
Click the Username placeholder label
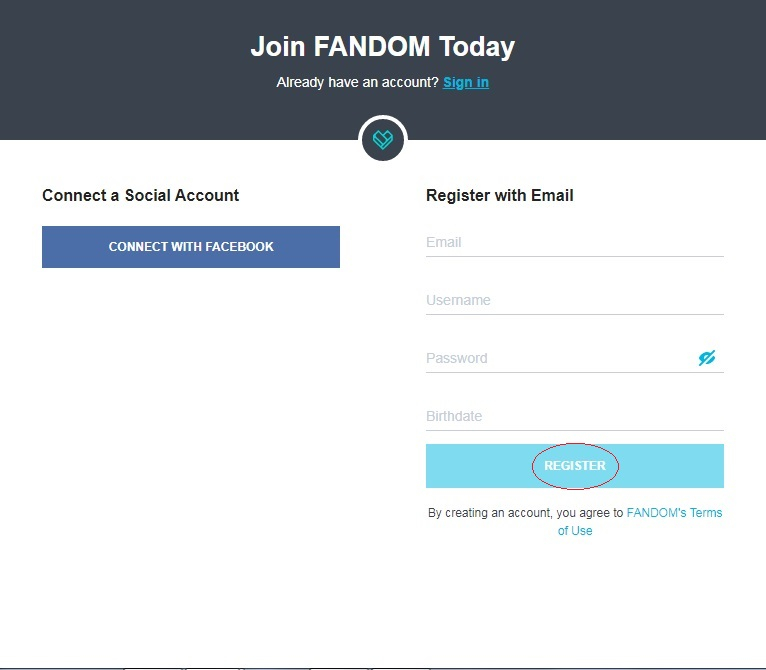(458, 300)
